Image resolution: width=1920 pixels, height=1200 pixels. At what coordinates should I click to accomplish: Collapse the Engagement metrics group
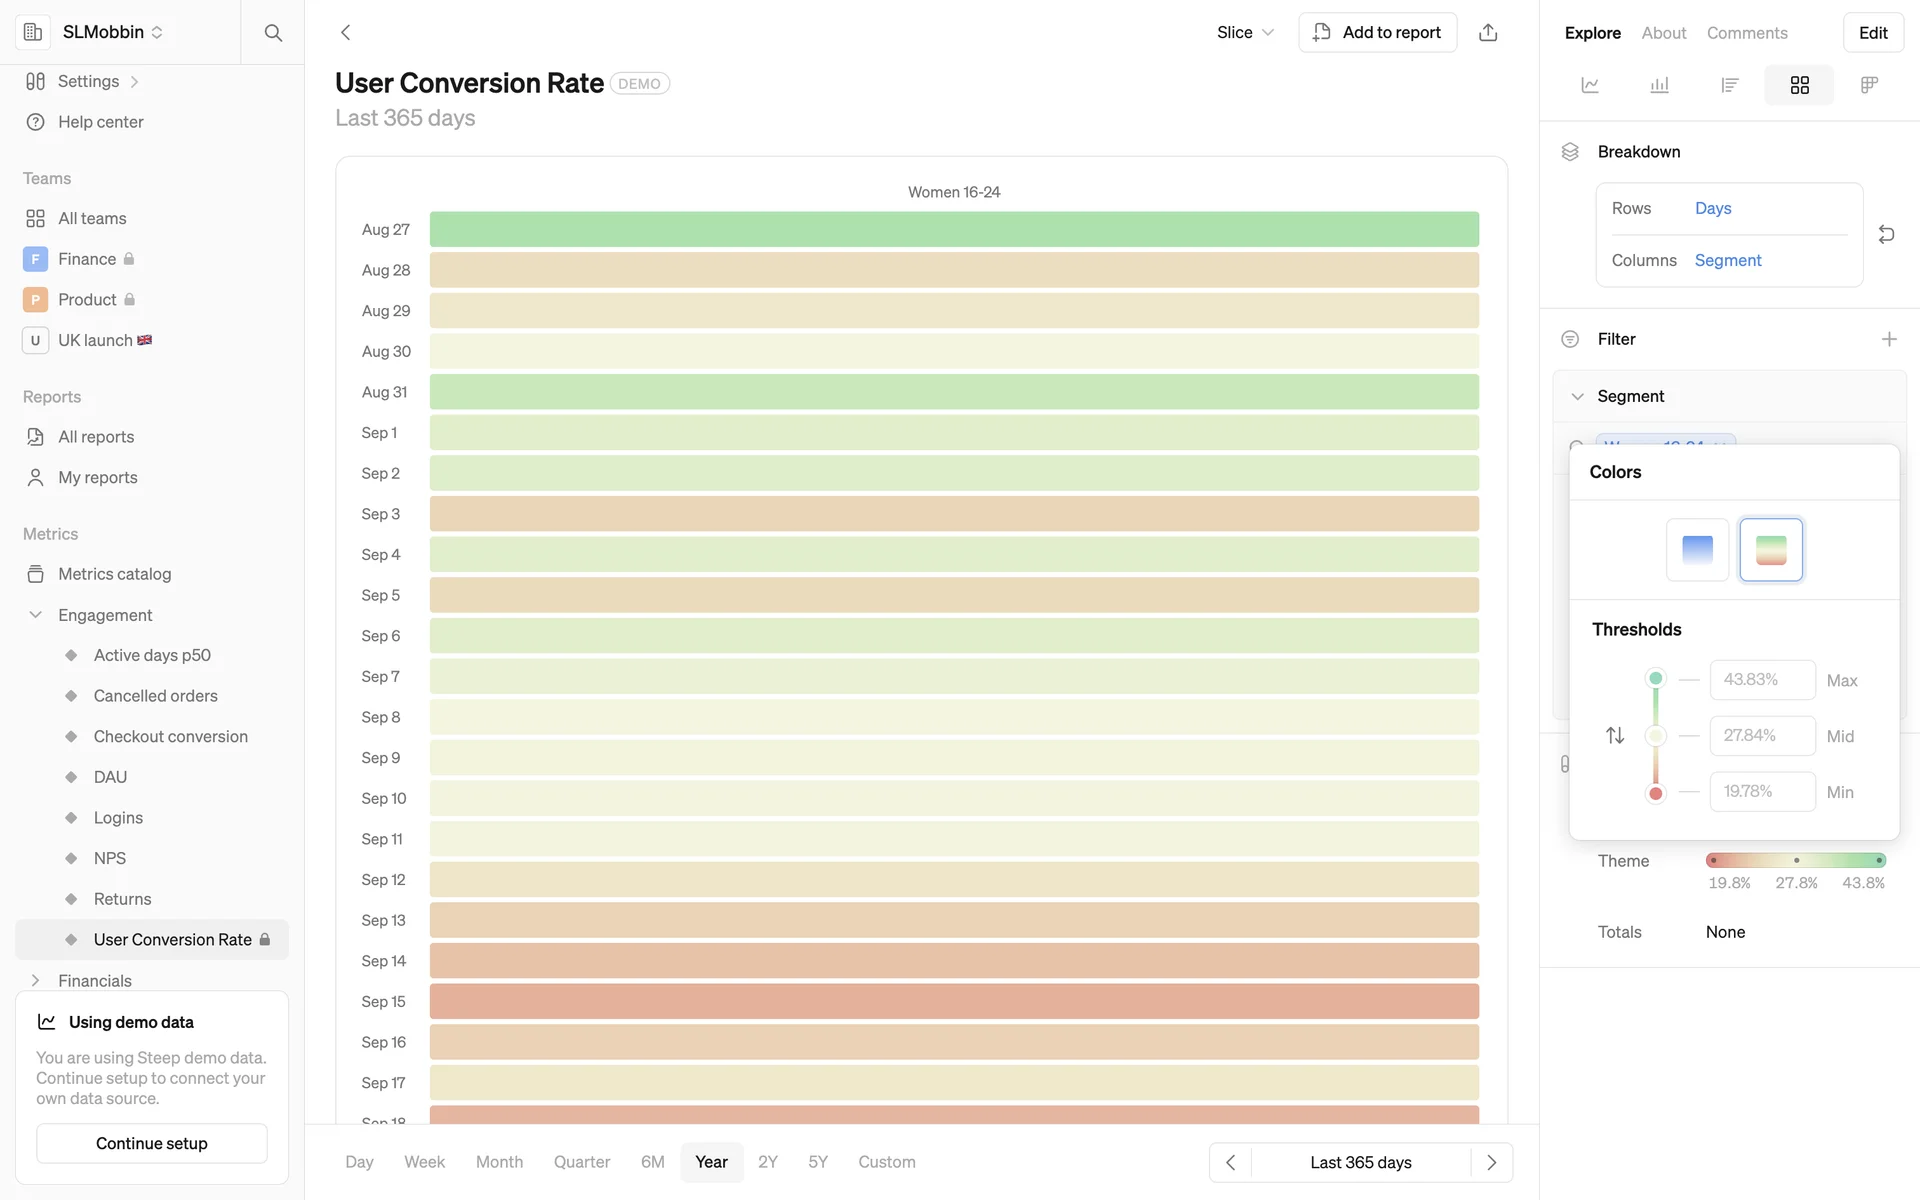click(x=36, y=615)
